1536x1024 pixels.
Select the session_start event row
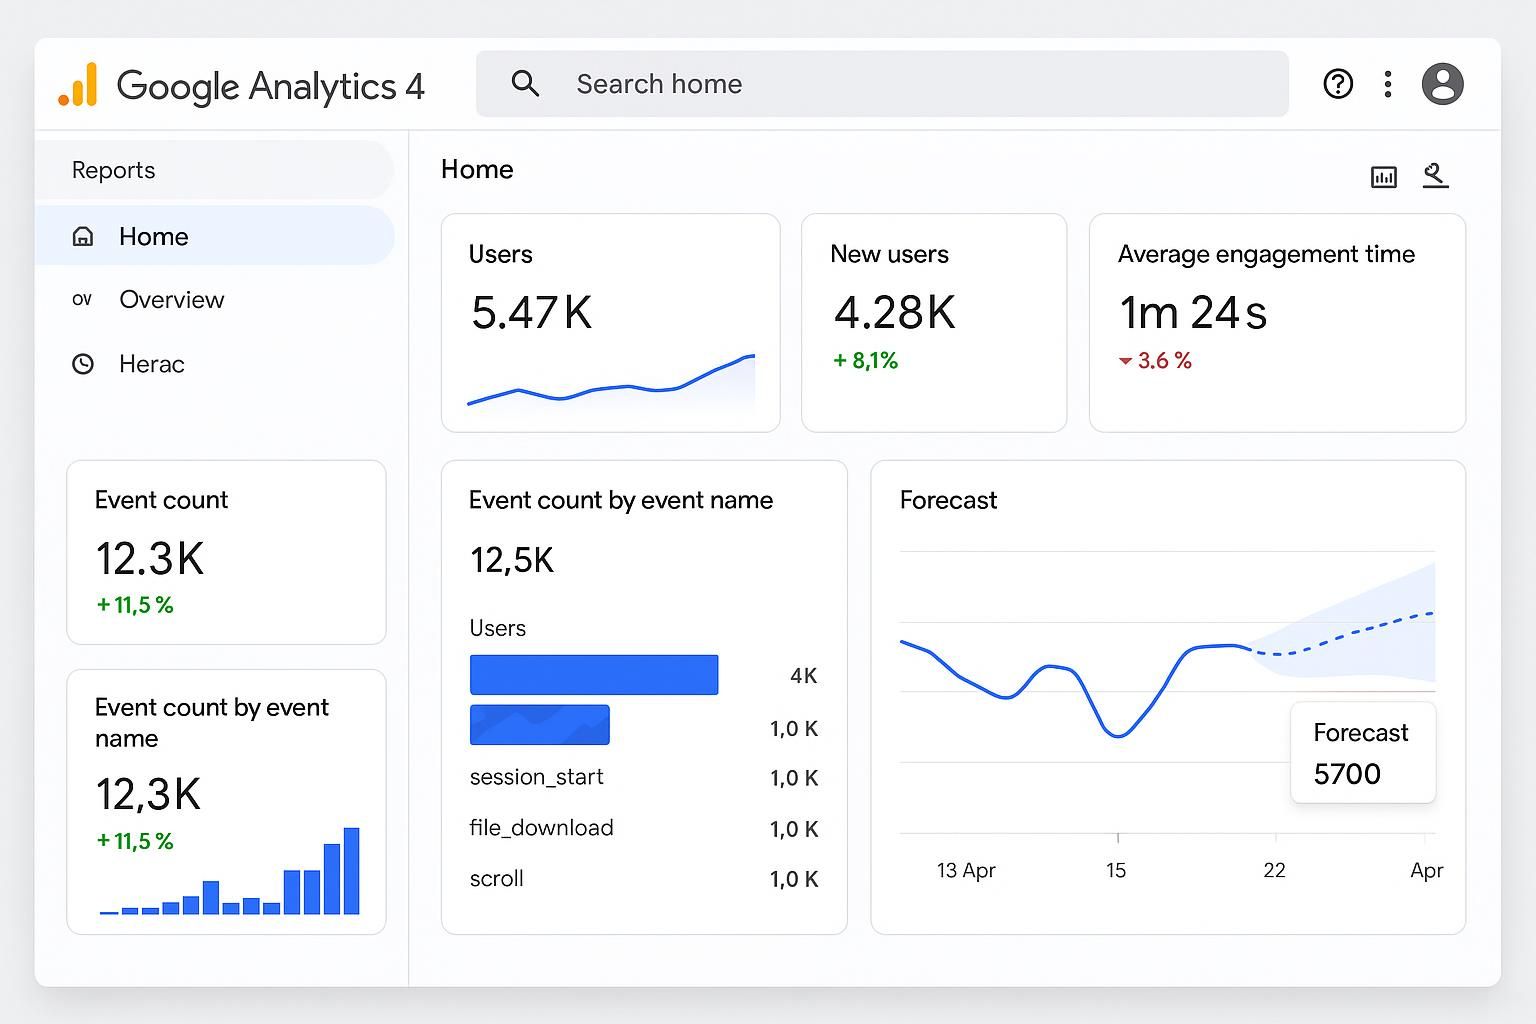point(644,777)
